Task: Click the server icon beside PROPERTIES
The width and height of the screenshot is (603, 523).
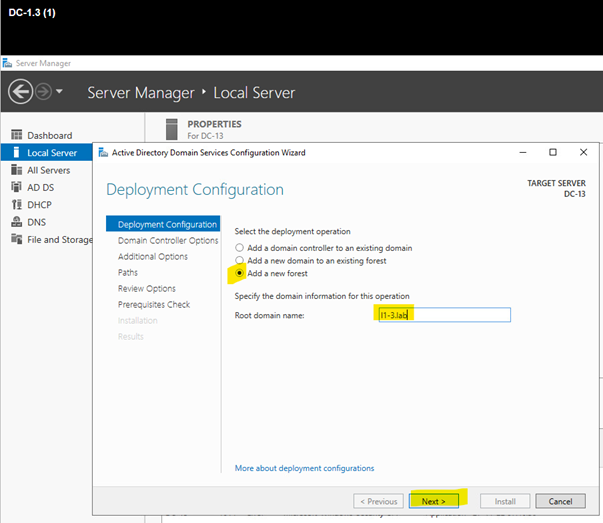Action: [x=172, y=129]
